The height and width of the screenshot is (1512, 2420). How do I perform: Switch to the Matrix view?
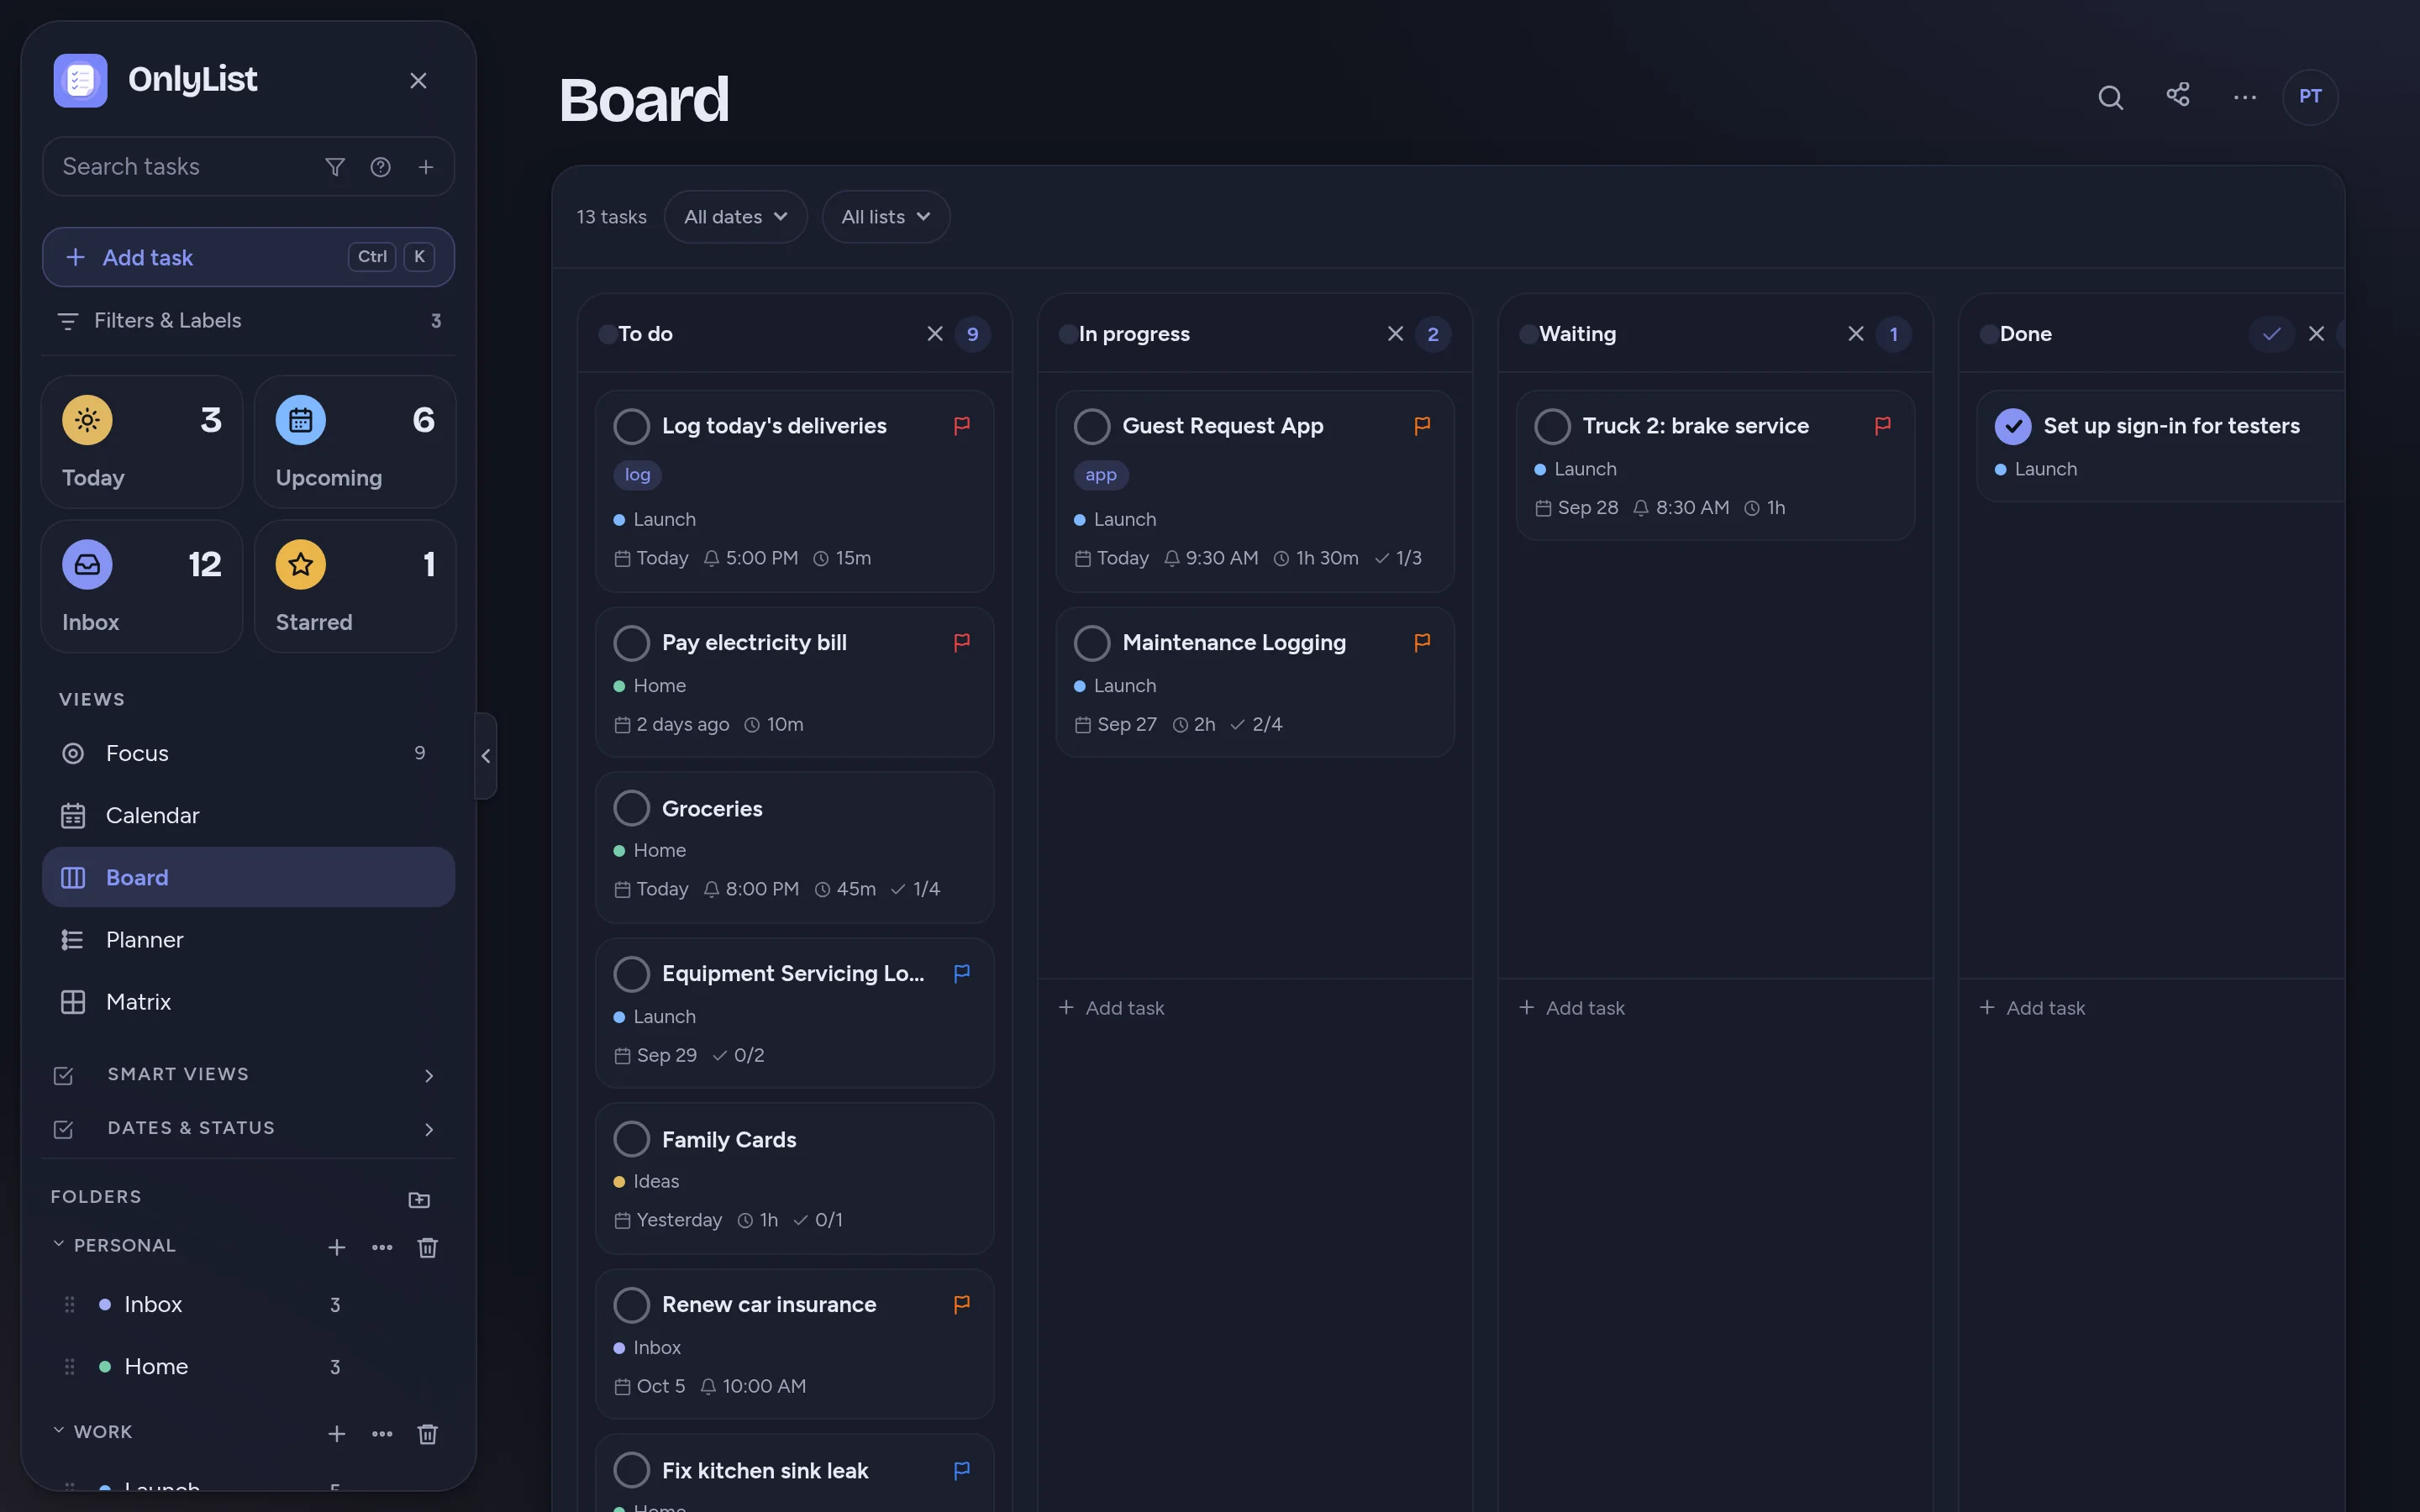248,1002
